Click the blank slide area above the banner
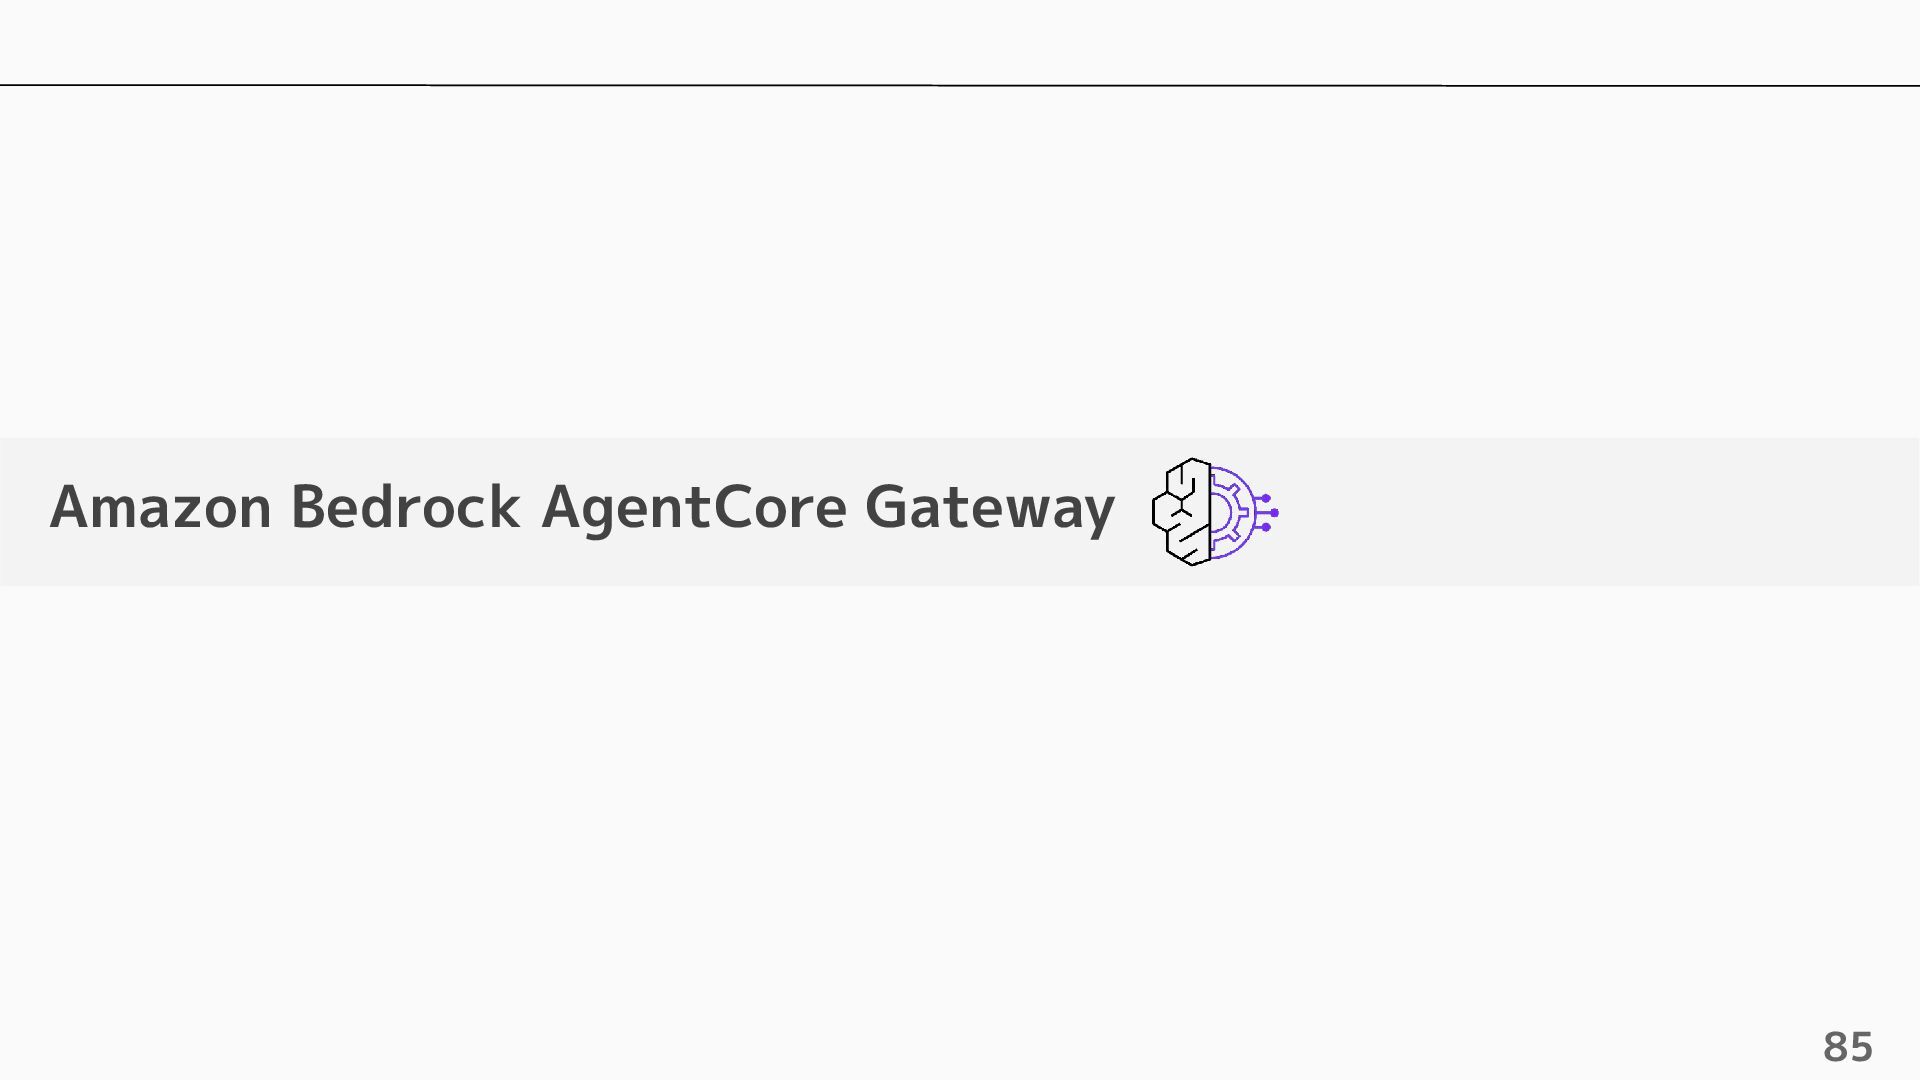Image resolution: width=1920 pixels, height=1080 pixels. click(x=960, y=262)
